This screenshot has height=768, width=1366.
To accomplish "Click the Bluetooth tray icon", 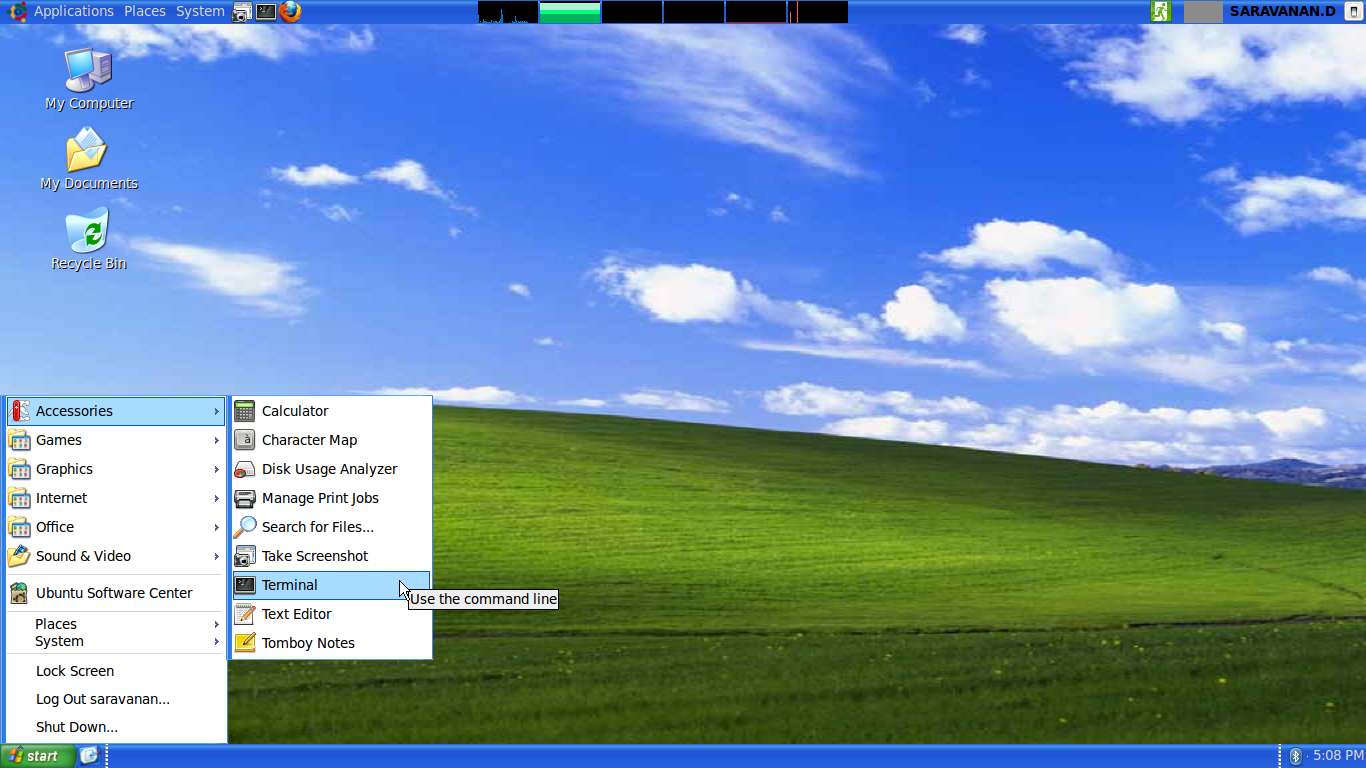I will pyautogui.click(x=1295, y=756).
